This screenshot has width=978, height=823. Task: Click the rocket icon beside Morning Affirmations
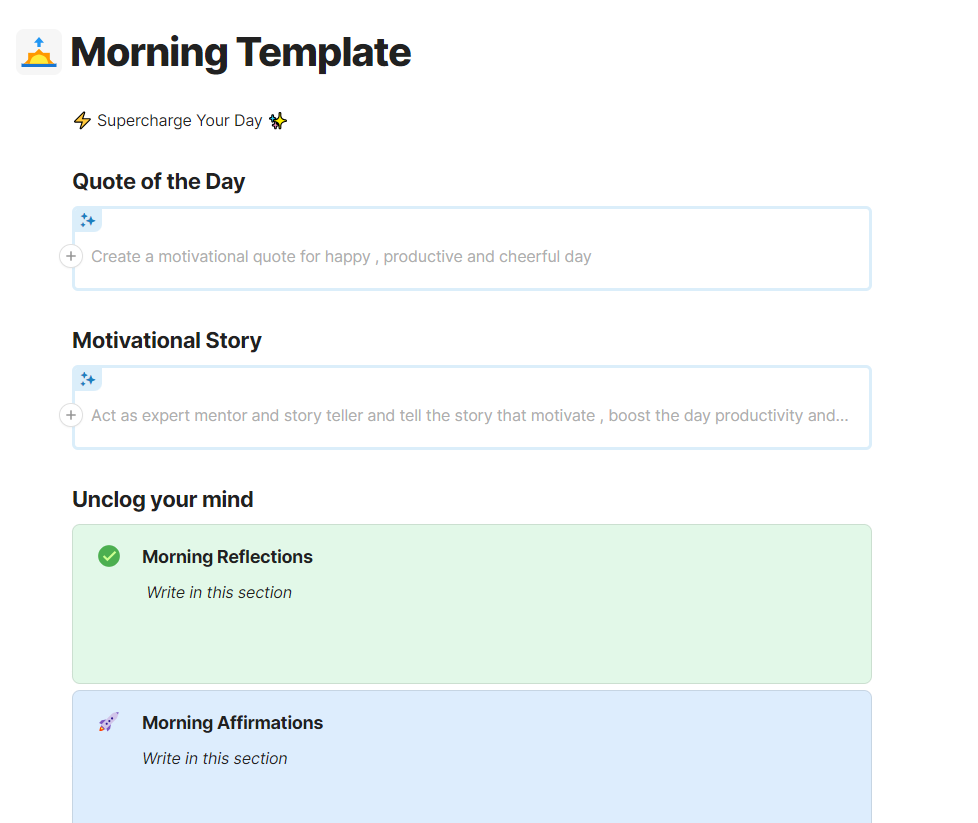click(109, 722)
